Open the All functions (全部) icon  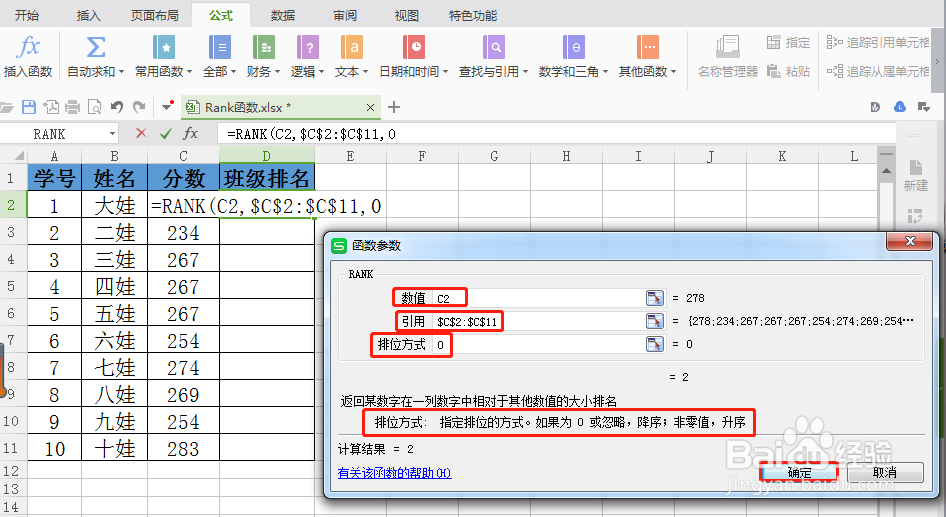pos(220,47)
